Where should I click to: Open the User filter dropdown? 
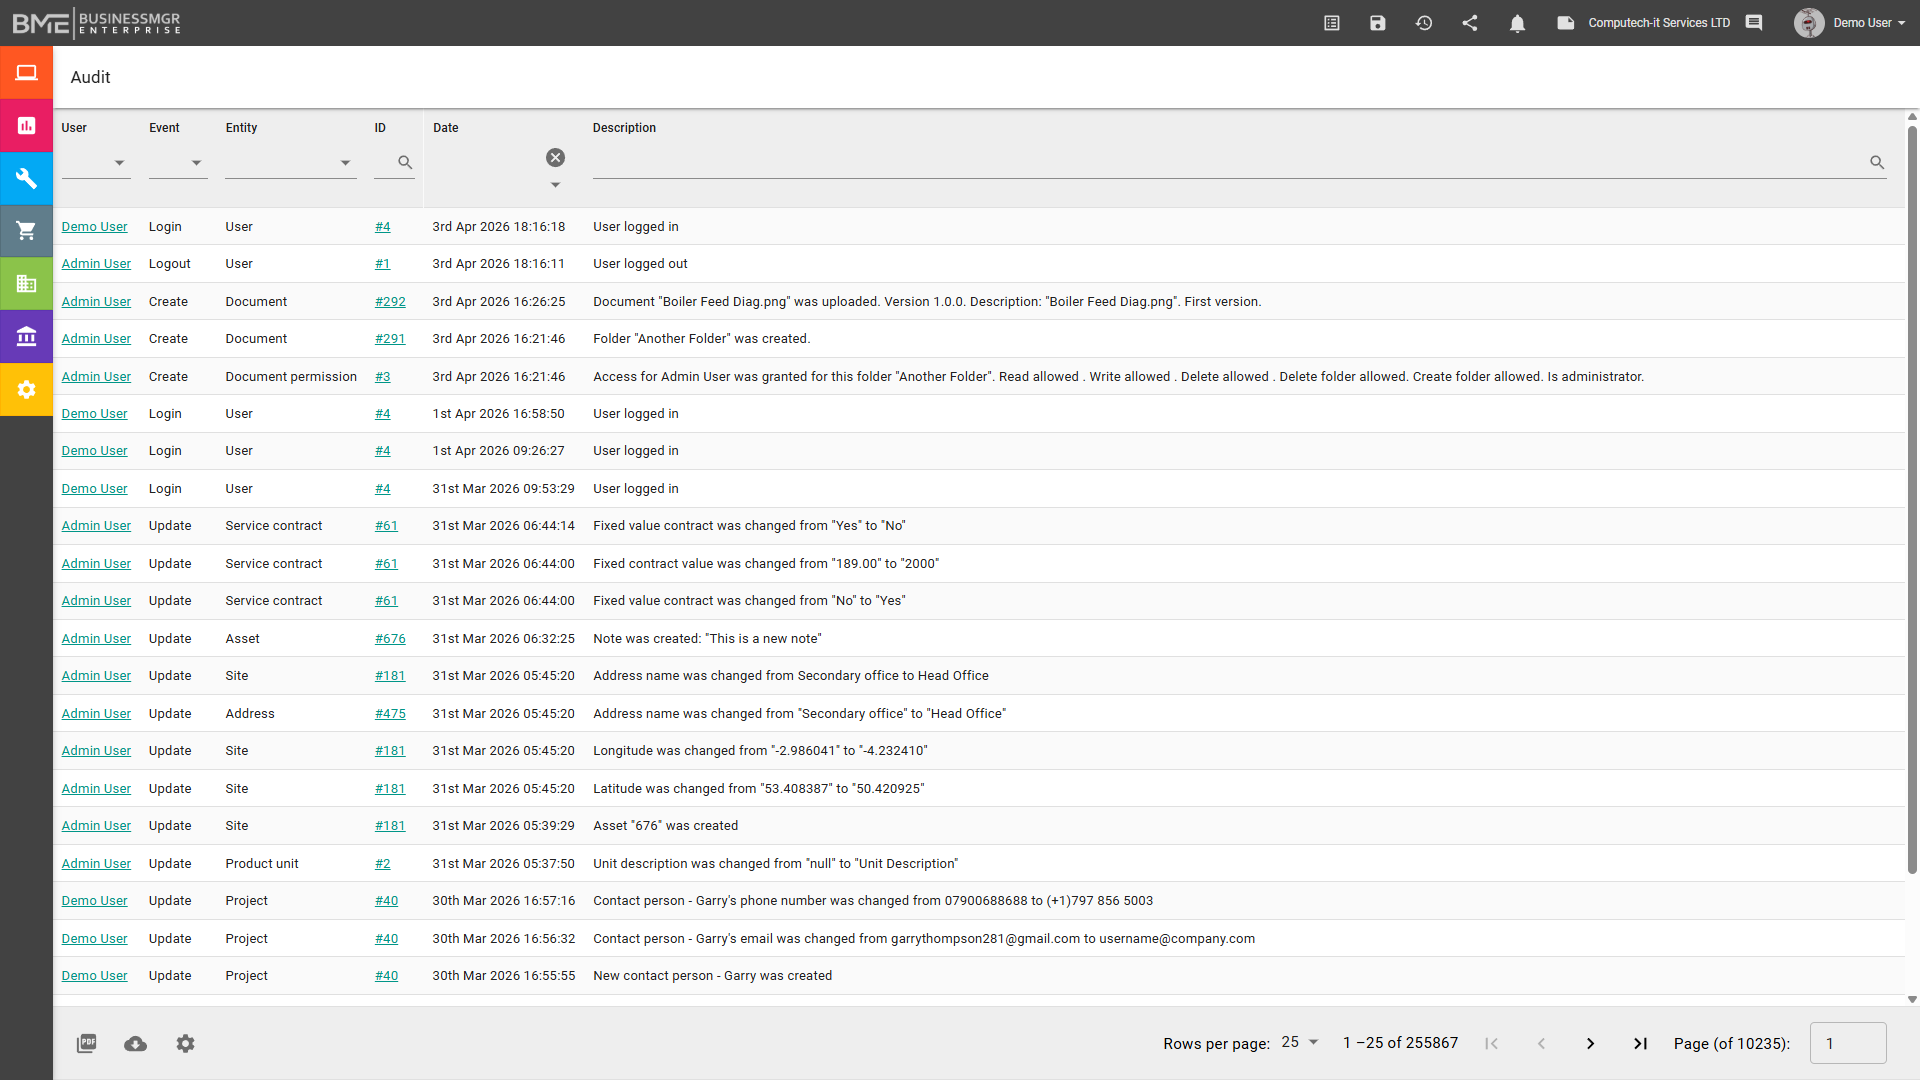click(x=118, y=163)
